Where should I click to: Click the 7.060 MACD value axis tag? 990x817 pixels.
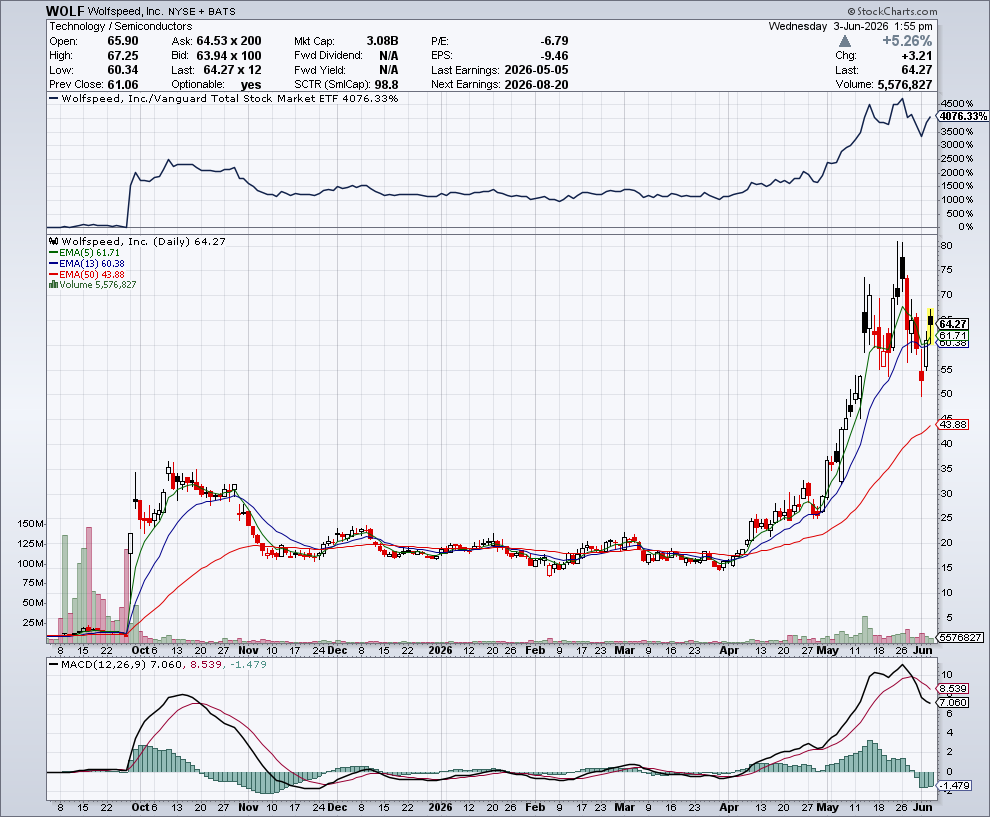[x=953, y=702]
